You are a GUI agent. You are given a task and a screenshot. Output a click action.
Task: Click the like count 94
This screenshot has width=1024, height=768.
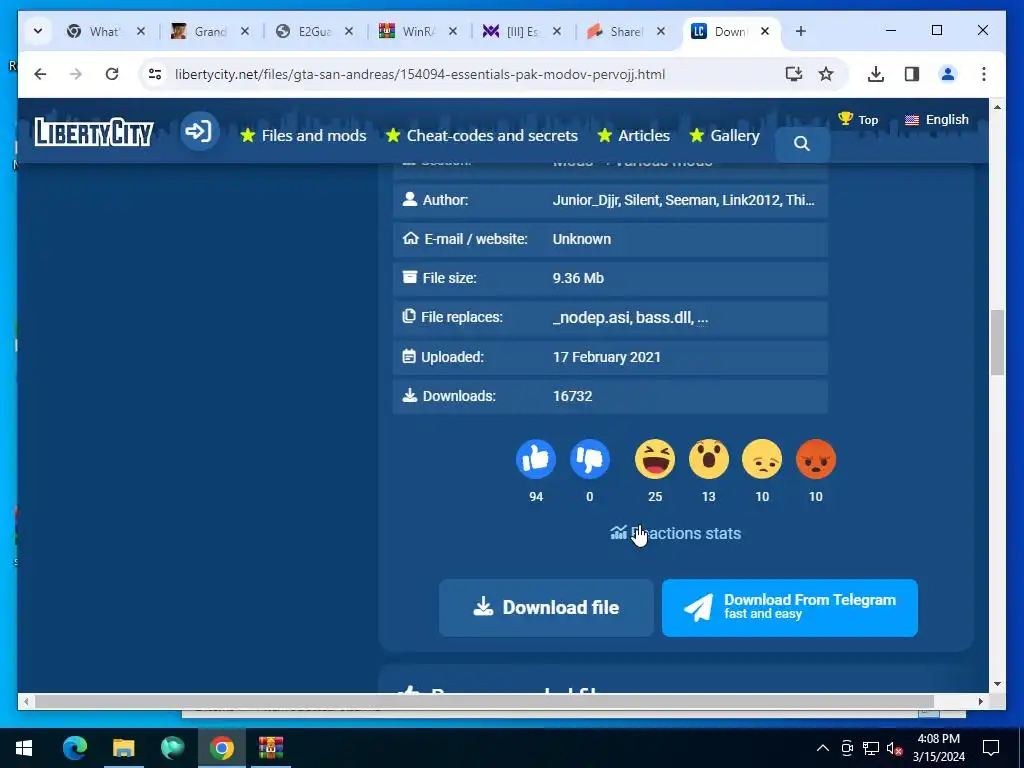(x=536, y=497)
